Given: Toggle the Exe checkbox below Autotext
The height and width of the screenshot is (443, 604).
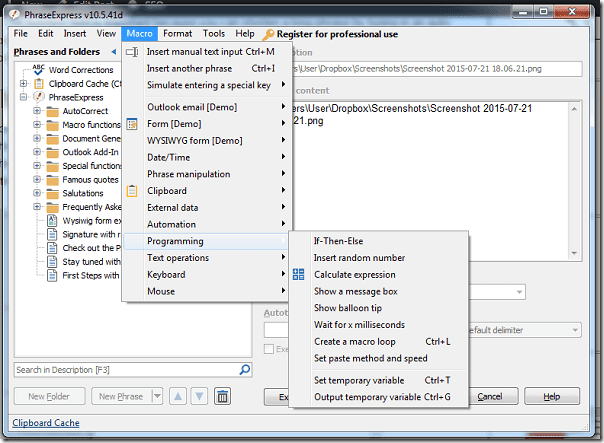Looking at the screenshot, I should [268, 349].
